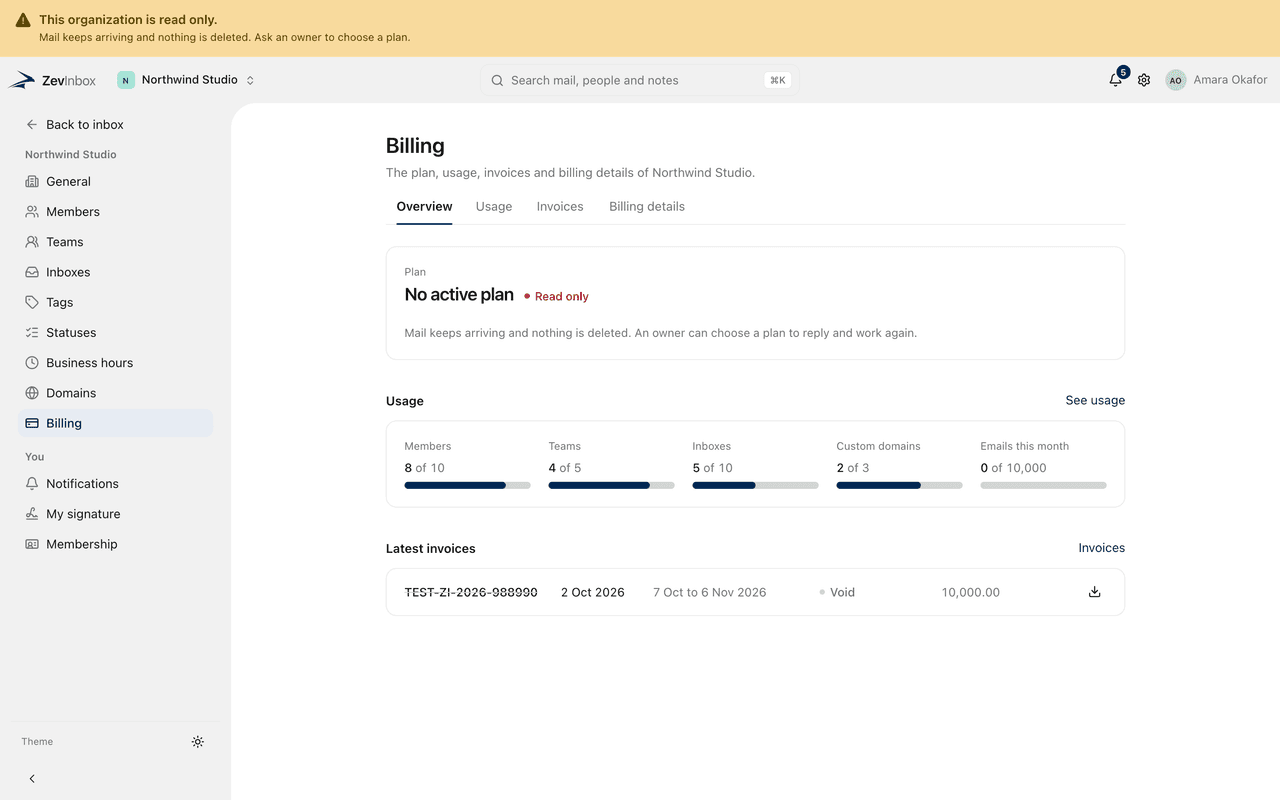Click the Billing card icon

point(32,423)
